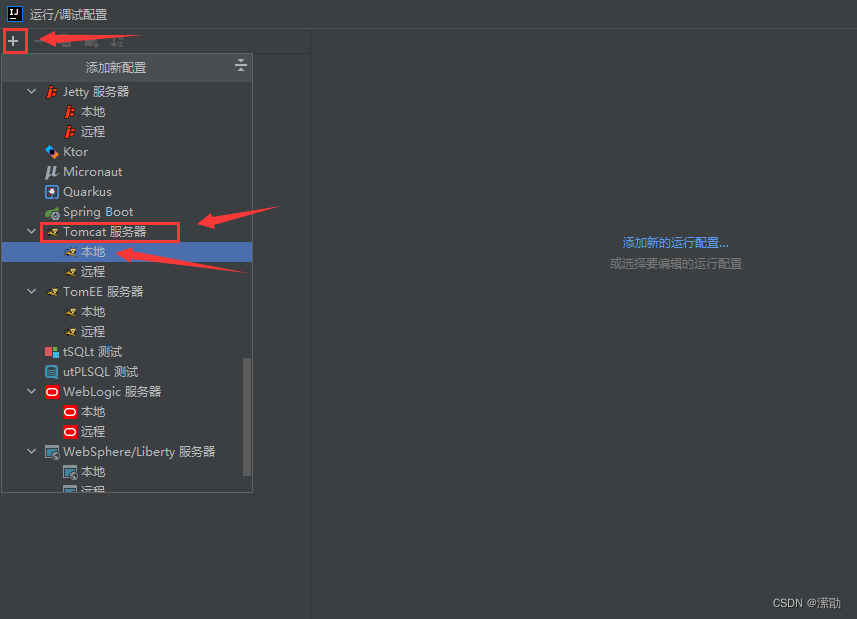Viewport: 857px width, 619px height.
Task: Click the plus add configuration button
Action: pos(13,41)
